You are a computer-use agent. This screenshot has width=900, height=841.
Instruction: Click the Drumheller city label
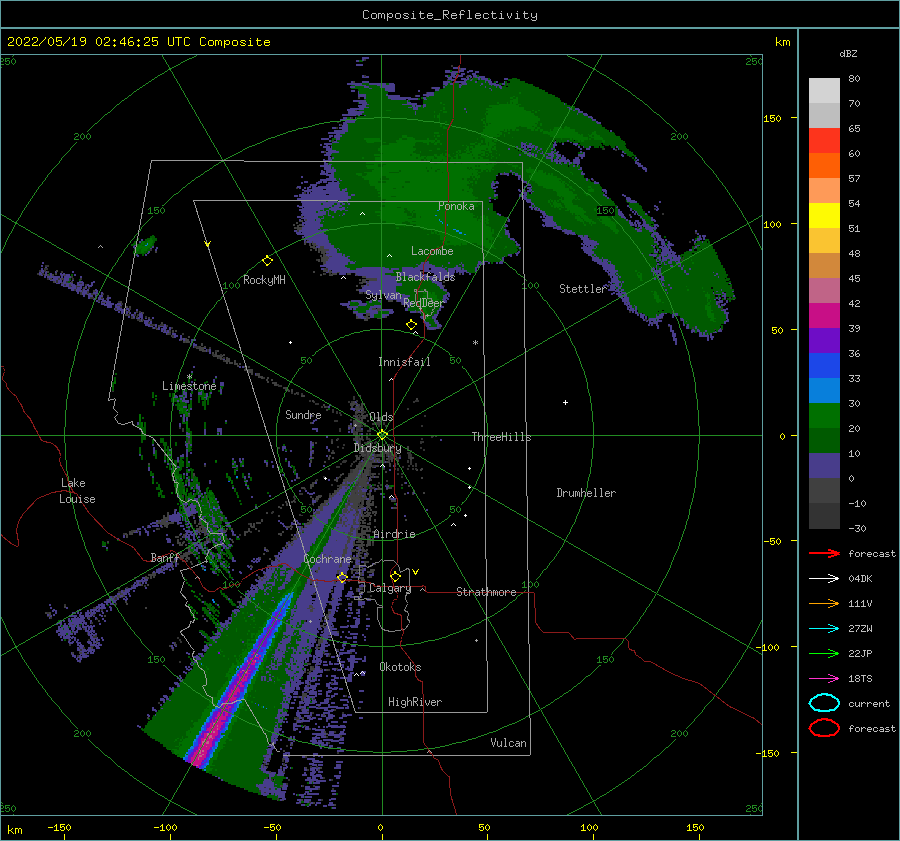pos(586,493)
